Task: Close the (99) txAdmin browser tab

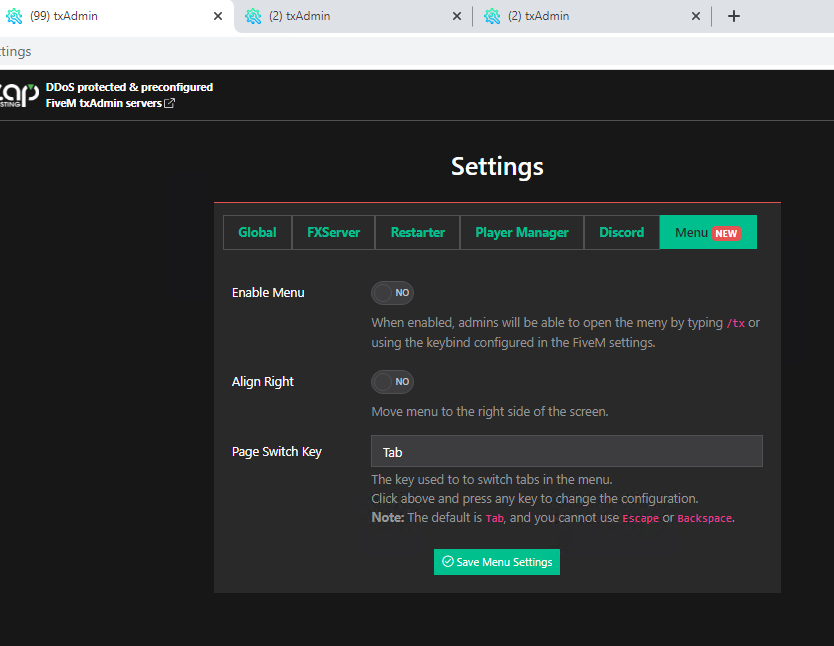Action: 218,16
